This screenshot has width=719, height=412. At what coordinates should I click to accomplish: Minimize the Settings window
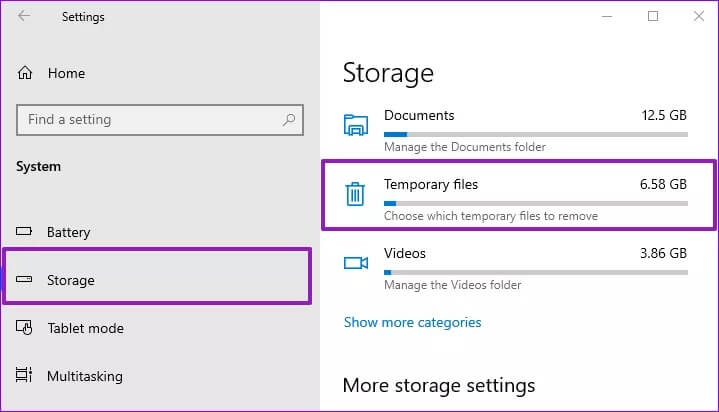(x=607, y=17)
